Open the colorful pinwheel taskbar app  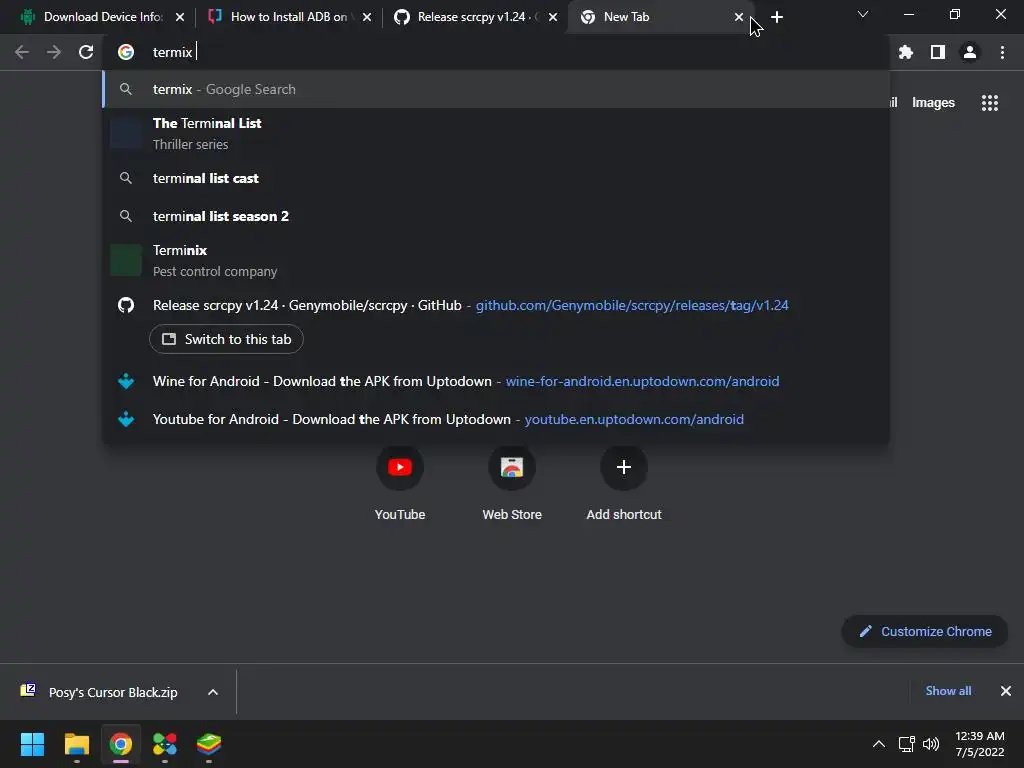(x=165, y=744)
